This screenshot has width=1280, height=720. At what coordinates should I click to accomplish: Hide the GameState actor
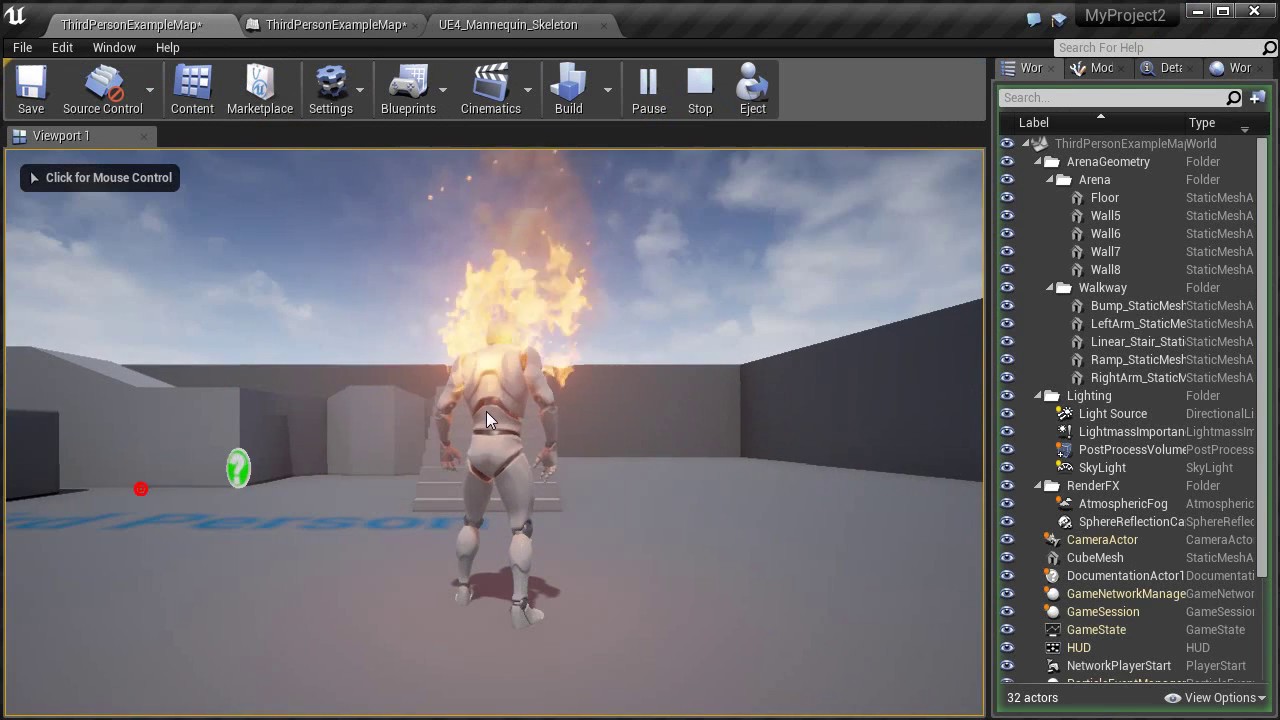pyautogui.click(x=1007, y=630)
